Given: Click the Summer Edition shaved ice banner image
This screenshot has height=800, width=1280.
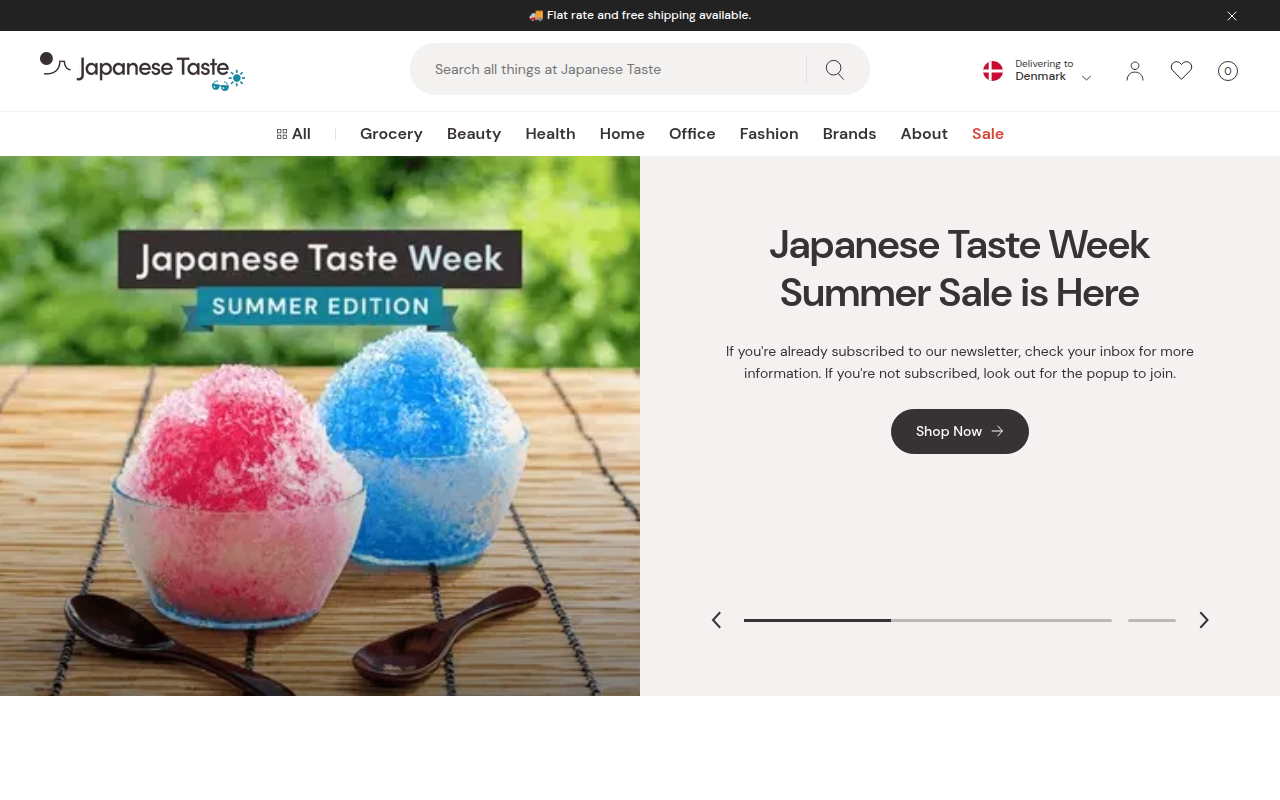Looking at the screenshot, I should coord(320,426).
